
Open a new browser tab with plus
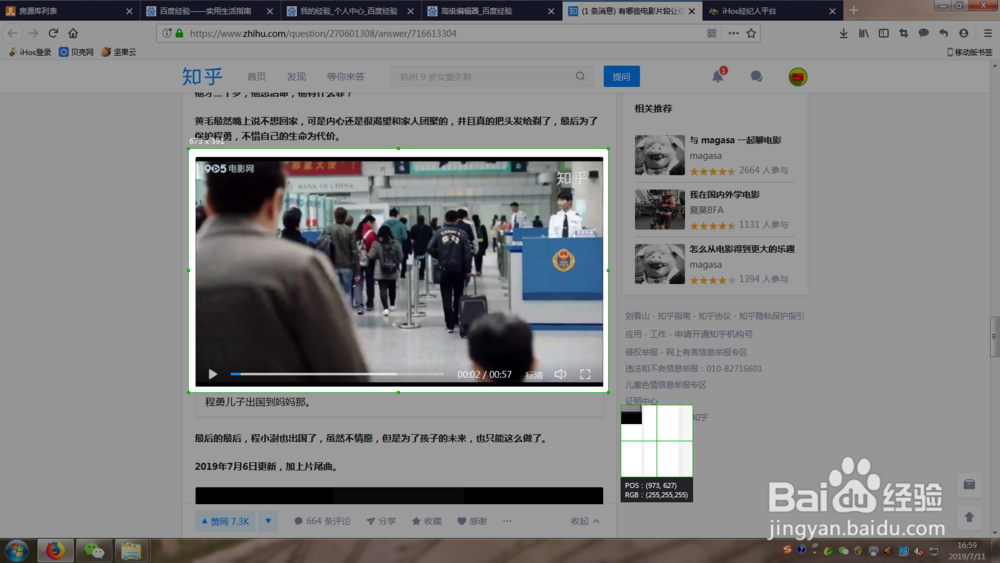click(x=853, y=10)
